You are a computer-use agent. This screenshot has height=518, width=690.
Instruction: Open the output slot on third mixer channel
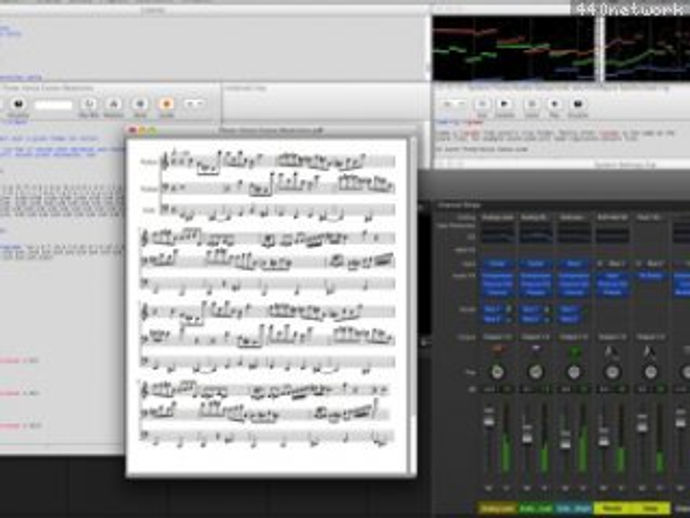click(574, 337)
